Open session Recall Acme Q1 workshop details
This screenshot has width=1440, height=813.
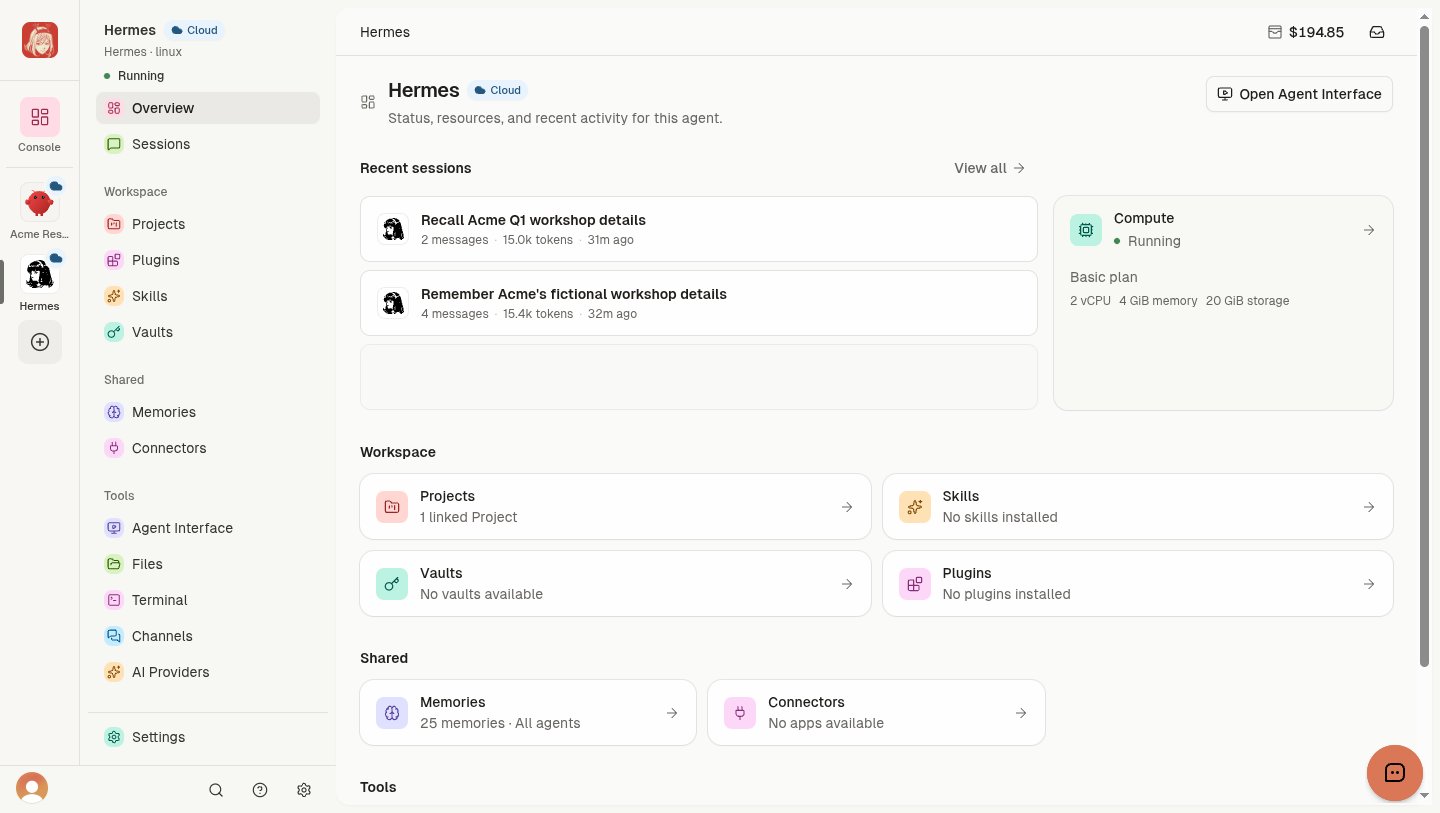tap(698, 229)
